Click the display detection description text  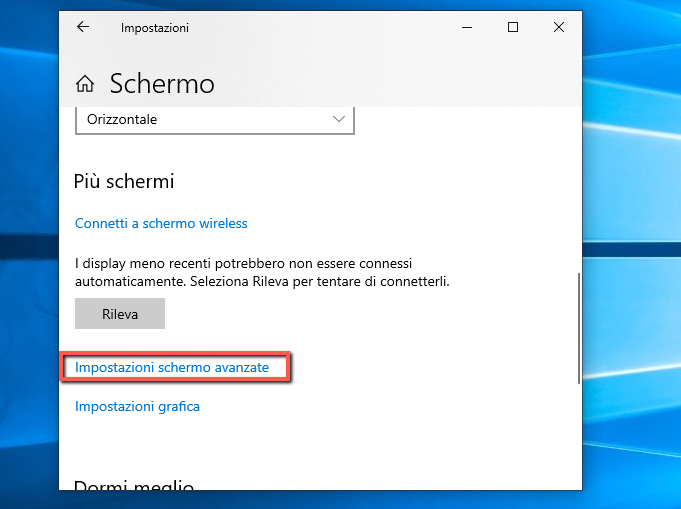click(x=262, y=272)
